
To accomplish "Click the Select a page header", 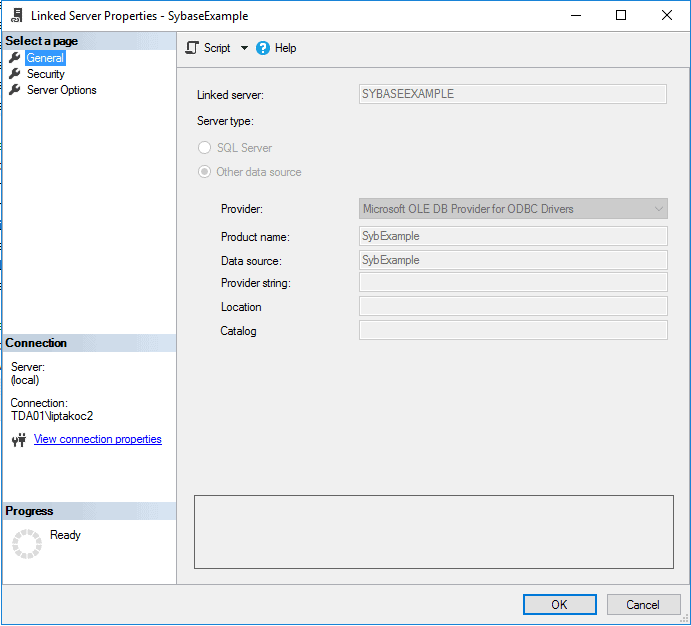I will tap(89, 41).
